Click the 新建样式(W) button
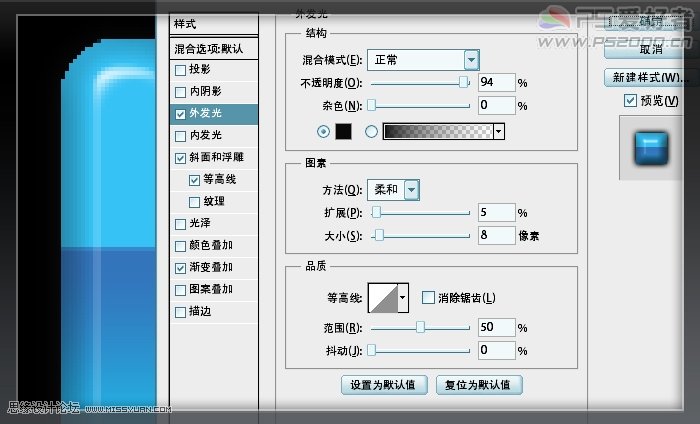The height and width of the screenshot is (424, 700). click(x=650, y=78)
